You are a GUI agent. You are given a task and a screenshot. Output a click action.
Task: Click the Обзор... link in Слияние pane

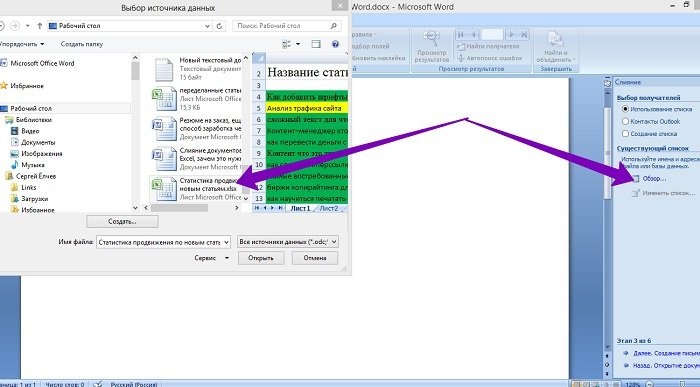pyautogui.click(x=654, y=179)
